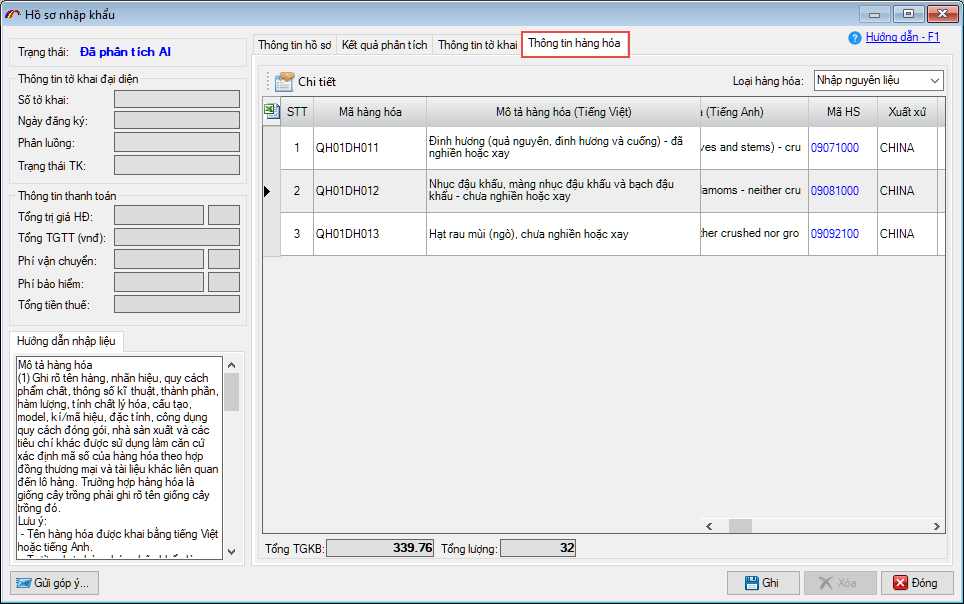Screen dimensions: 964x604
Task: Select row with code QH01DH011
Action: click(347, 148)
